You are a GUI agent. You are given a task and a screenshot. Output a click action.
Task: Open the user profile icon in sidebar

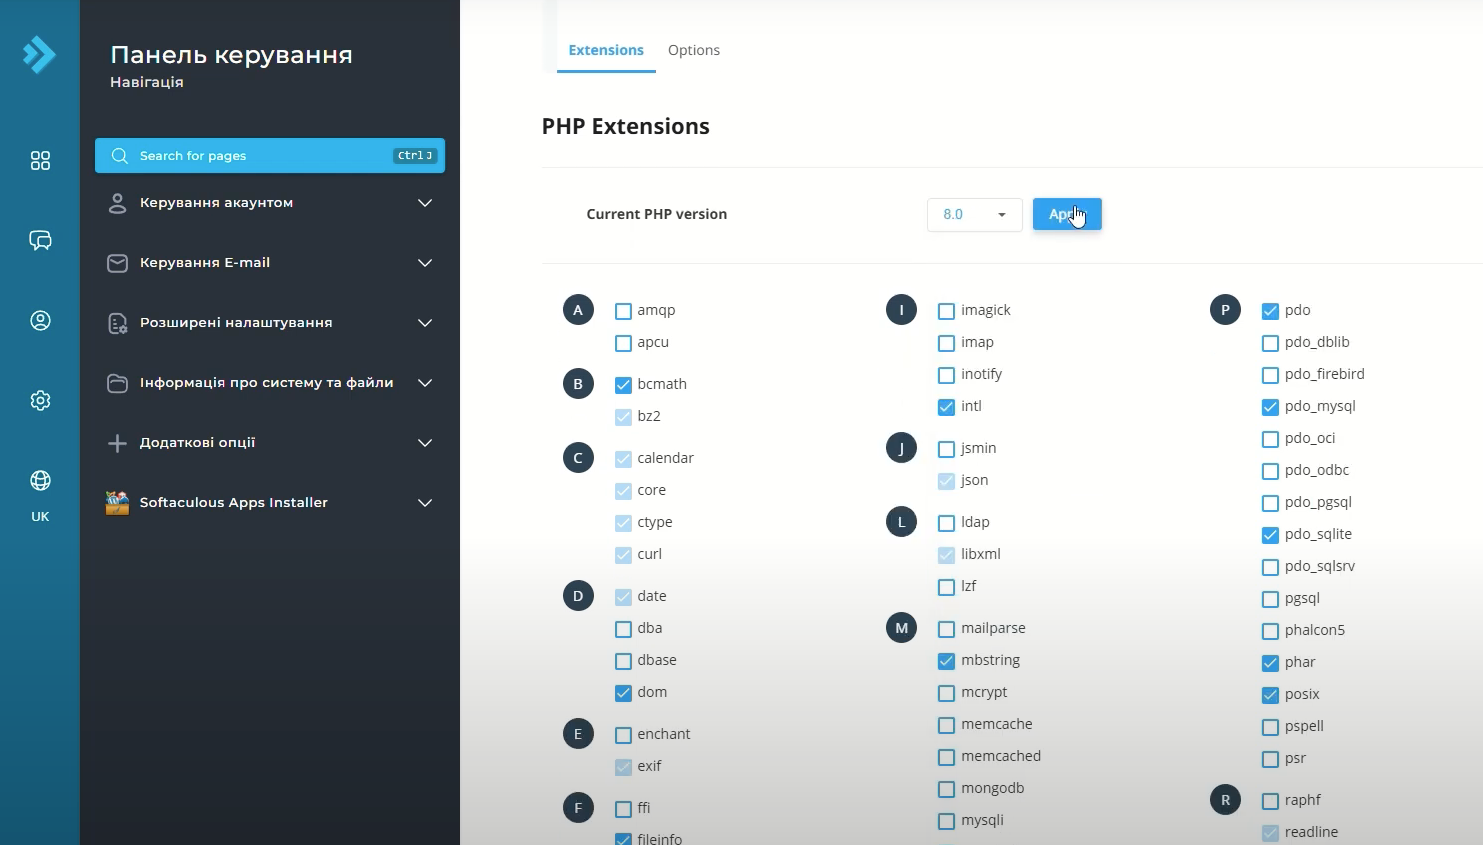point(40,321)
